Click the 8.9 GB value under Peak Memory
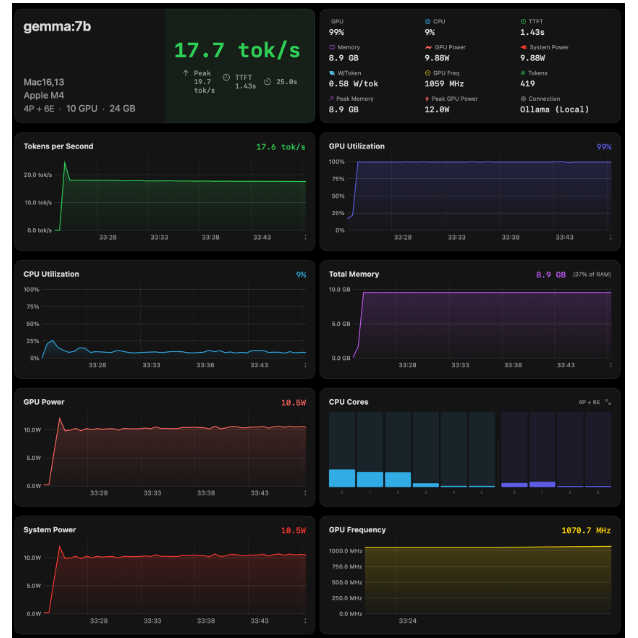638x638 pixels. 343,109
